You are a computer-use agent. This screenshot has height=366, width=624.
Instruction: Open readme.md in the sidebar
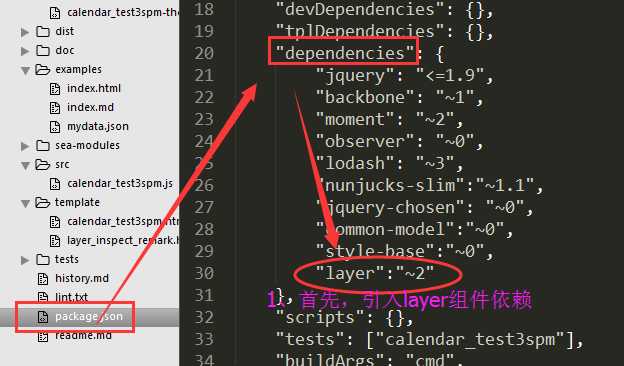tap(83, 335)
